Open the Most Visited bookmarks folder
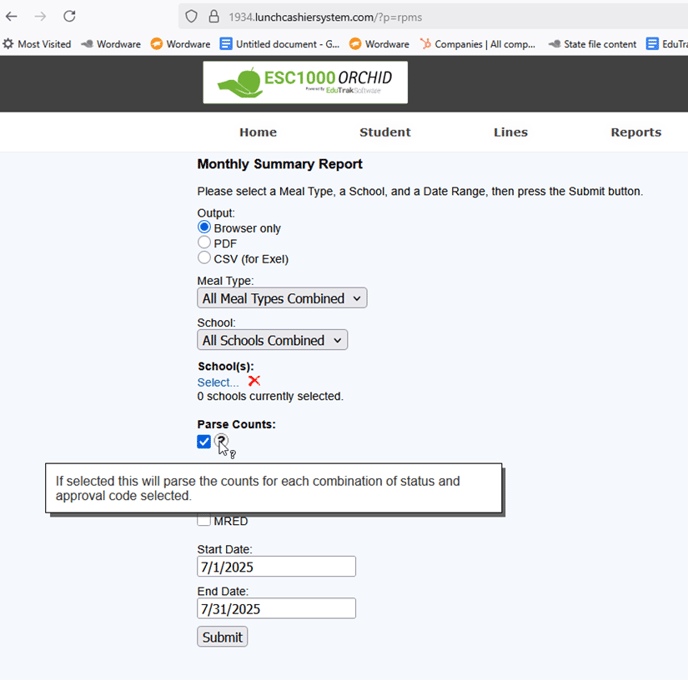The image size is (688, 680). 37,44
